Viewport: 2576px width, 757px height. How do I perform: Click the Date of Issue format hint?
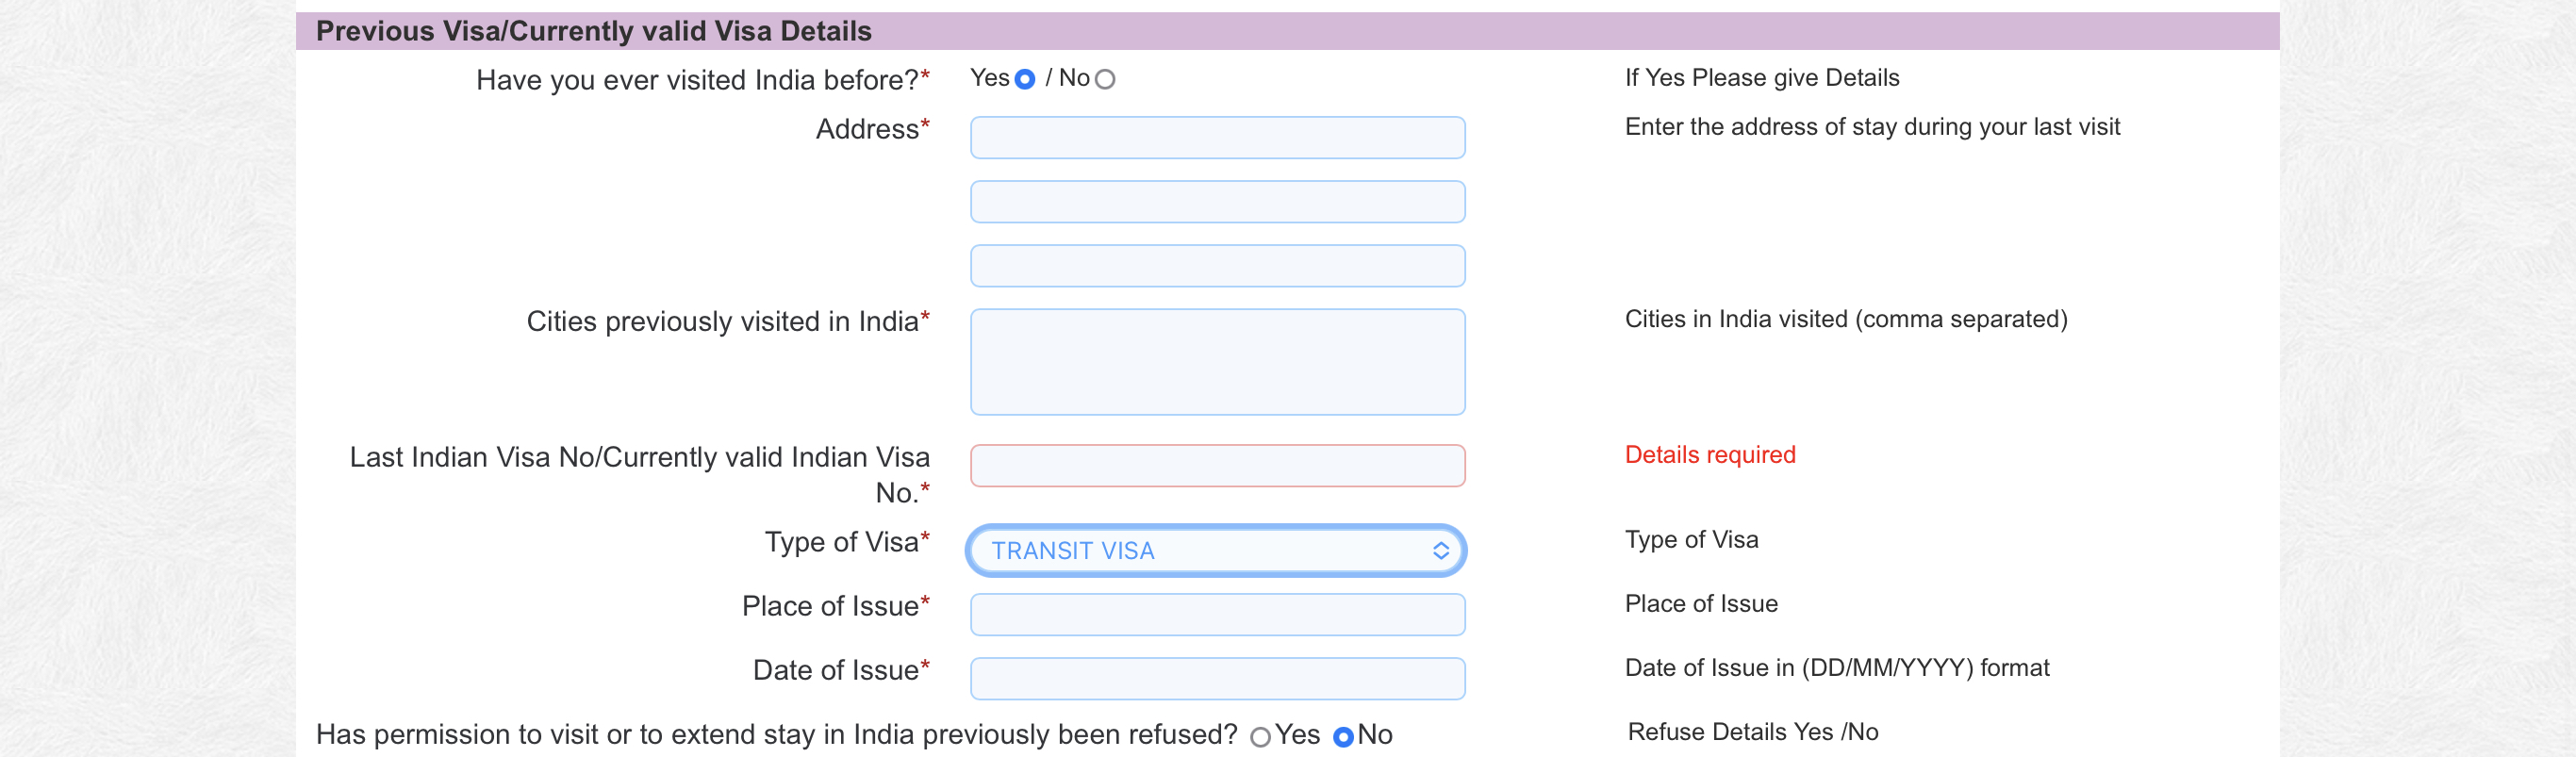coord(1837,668)
